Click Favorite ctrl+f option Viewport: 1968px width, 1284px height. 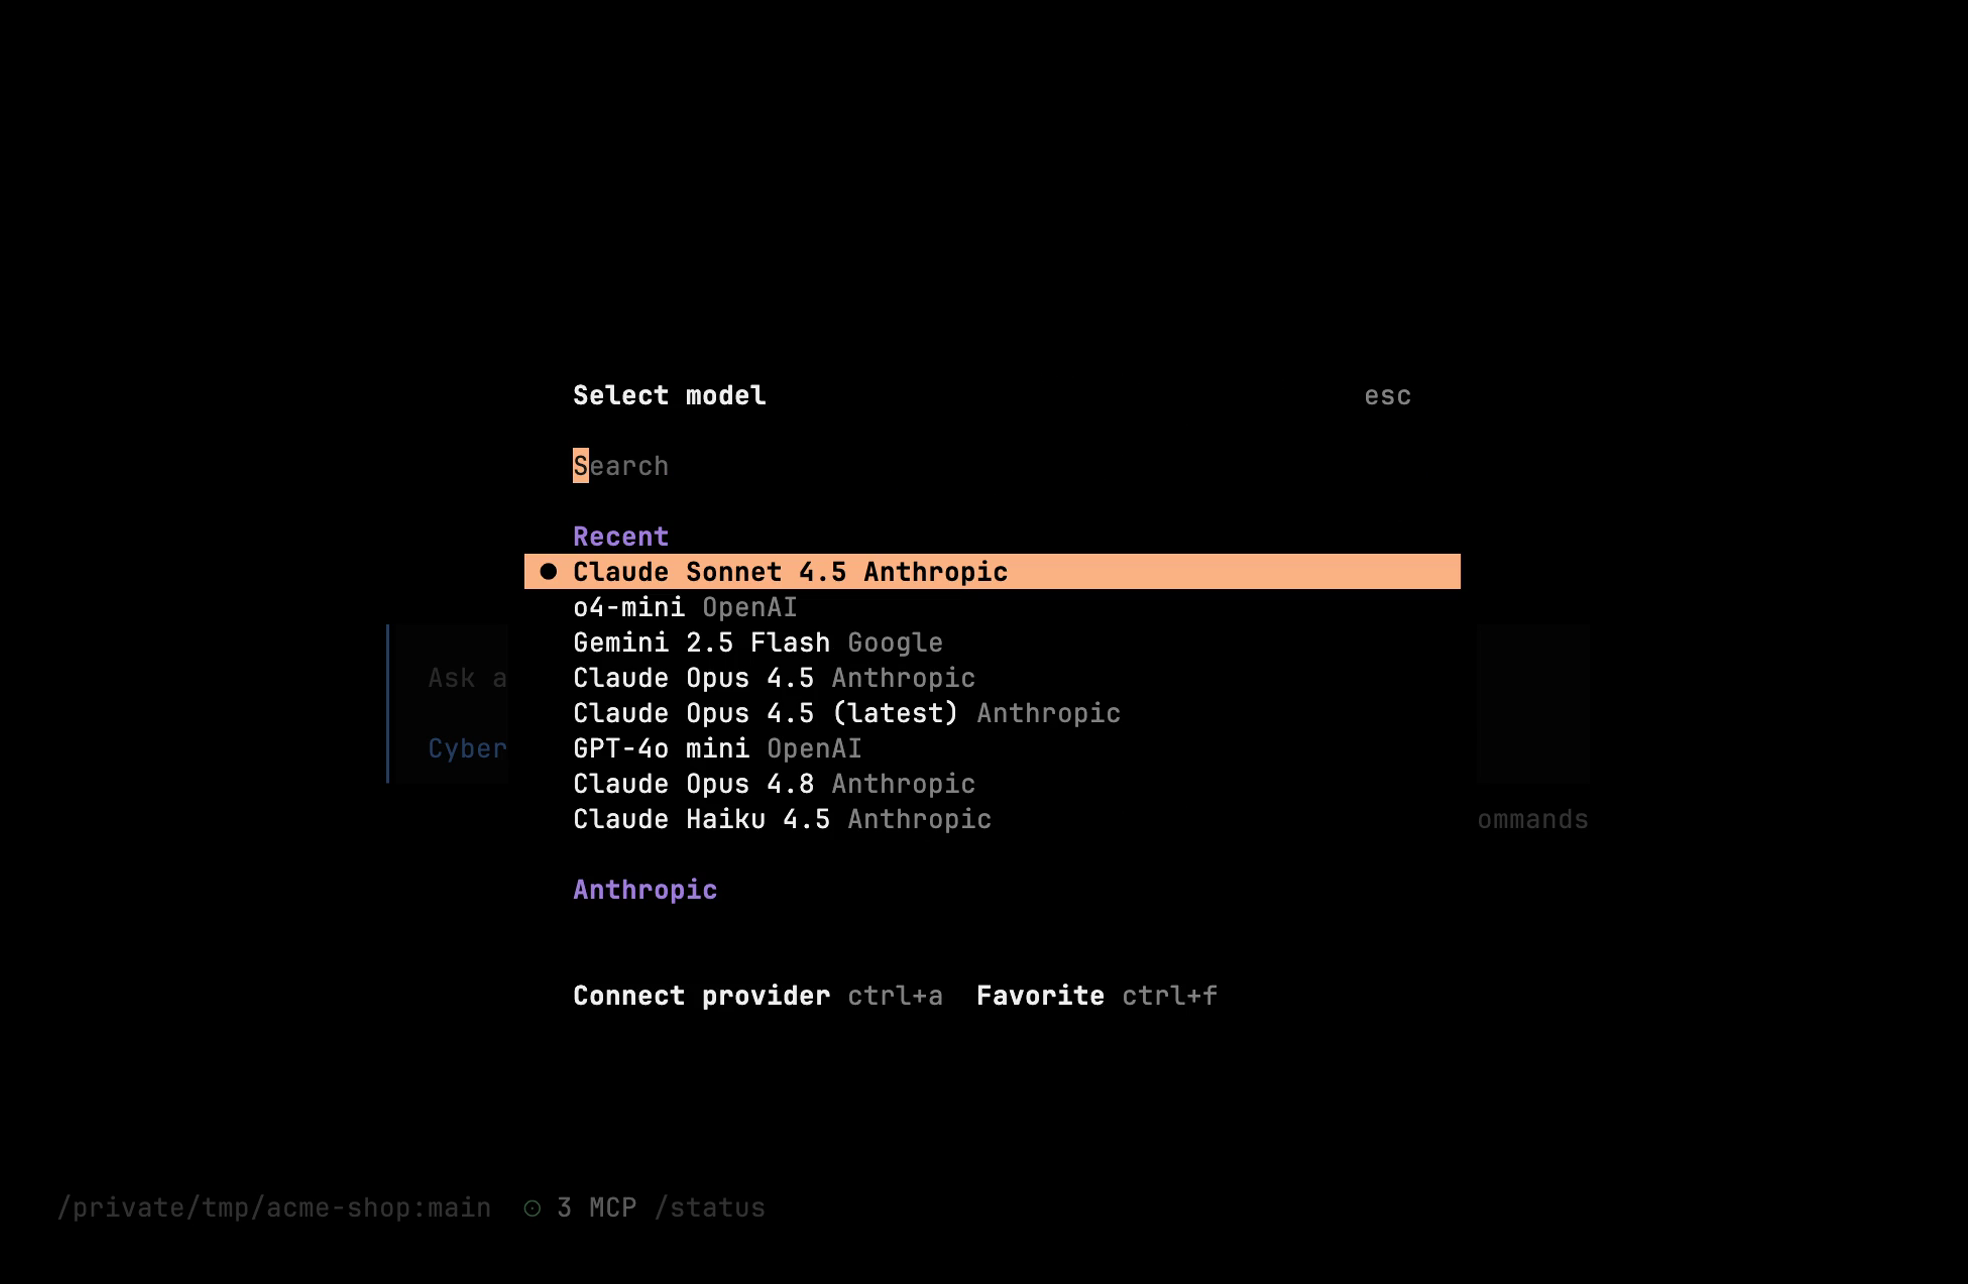[1096, 996]
